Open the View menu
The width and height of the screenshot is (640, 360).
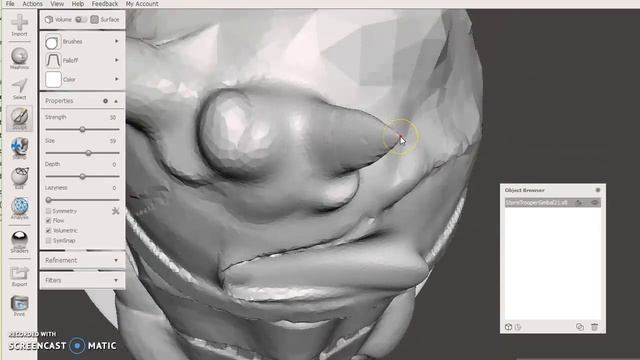(57, 4)
